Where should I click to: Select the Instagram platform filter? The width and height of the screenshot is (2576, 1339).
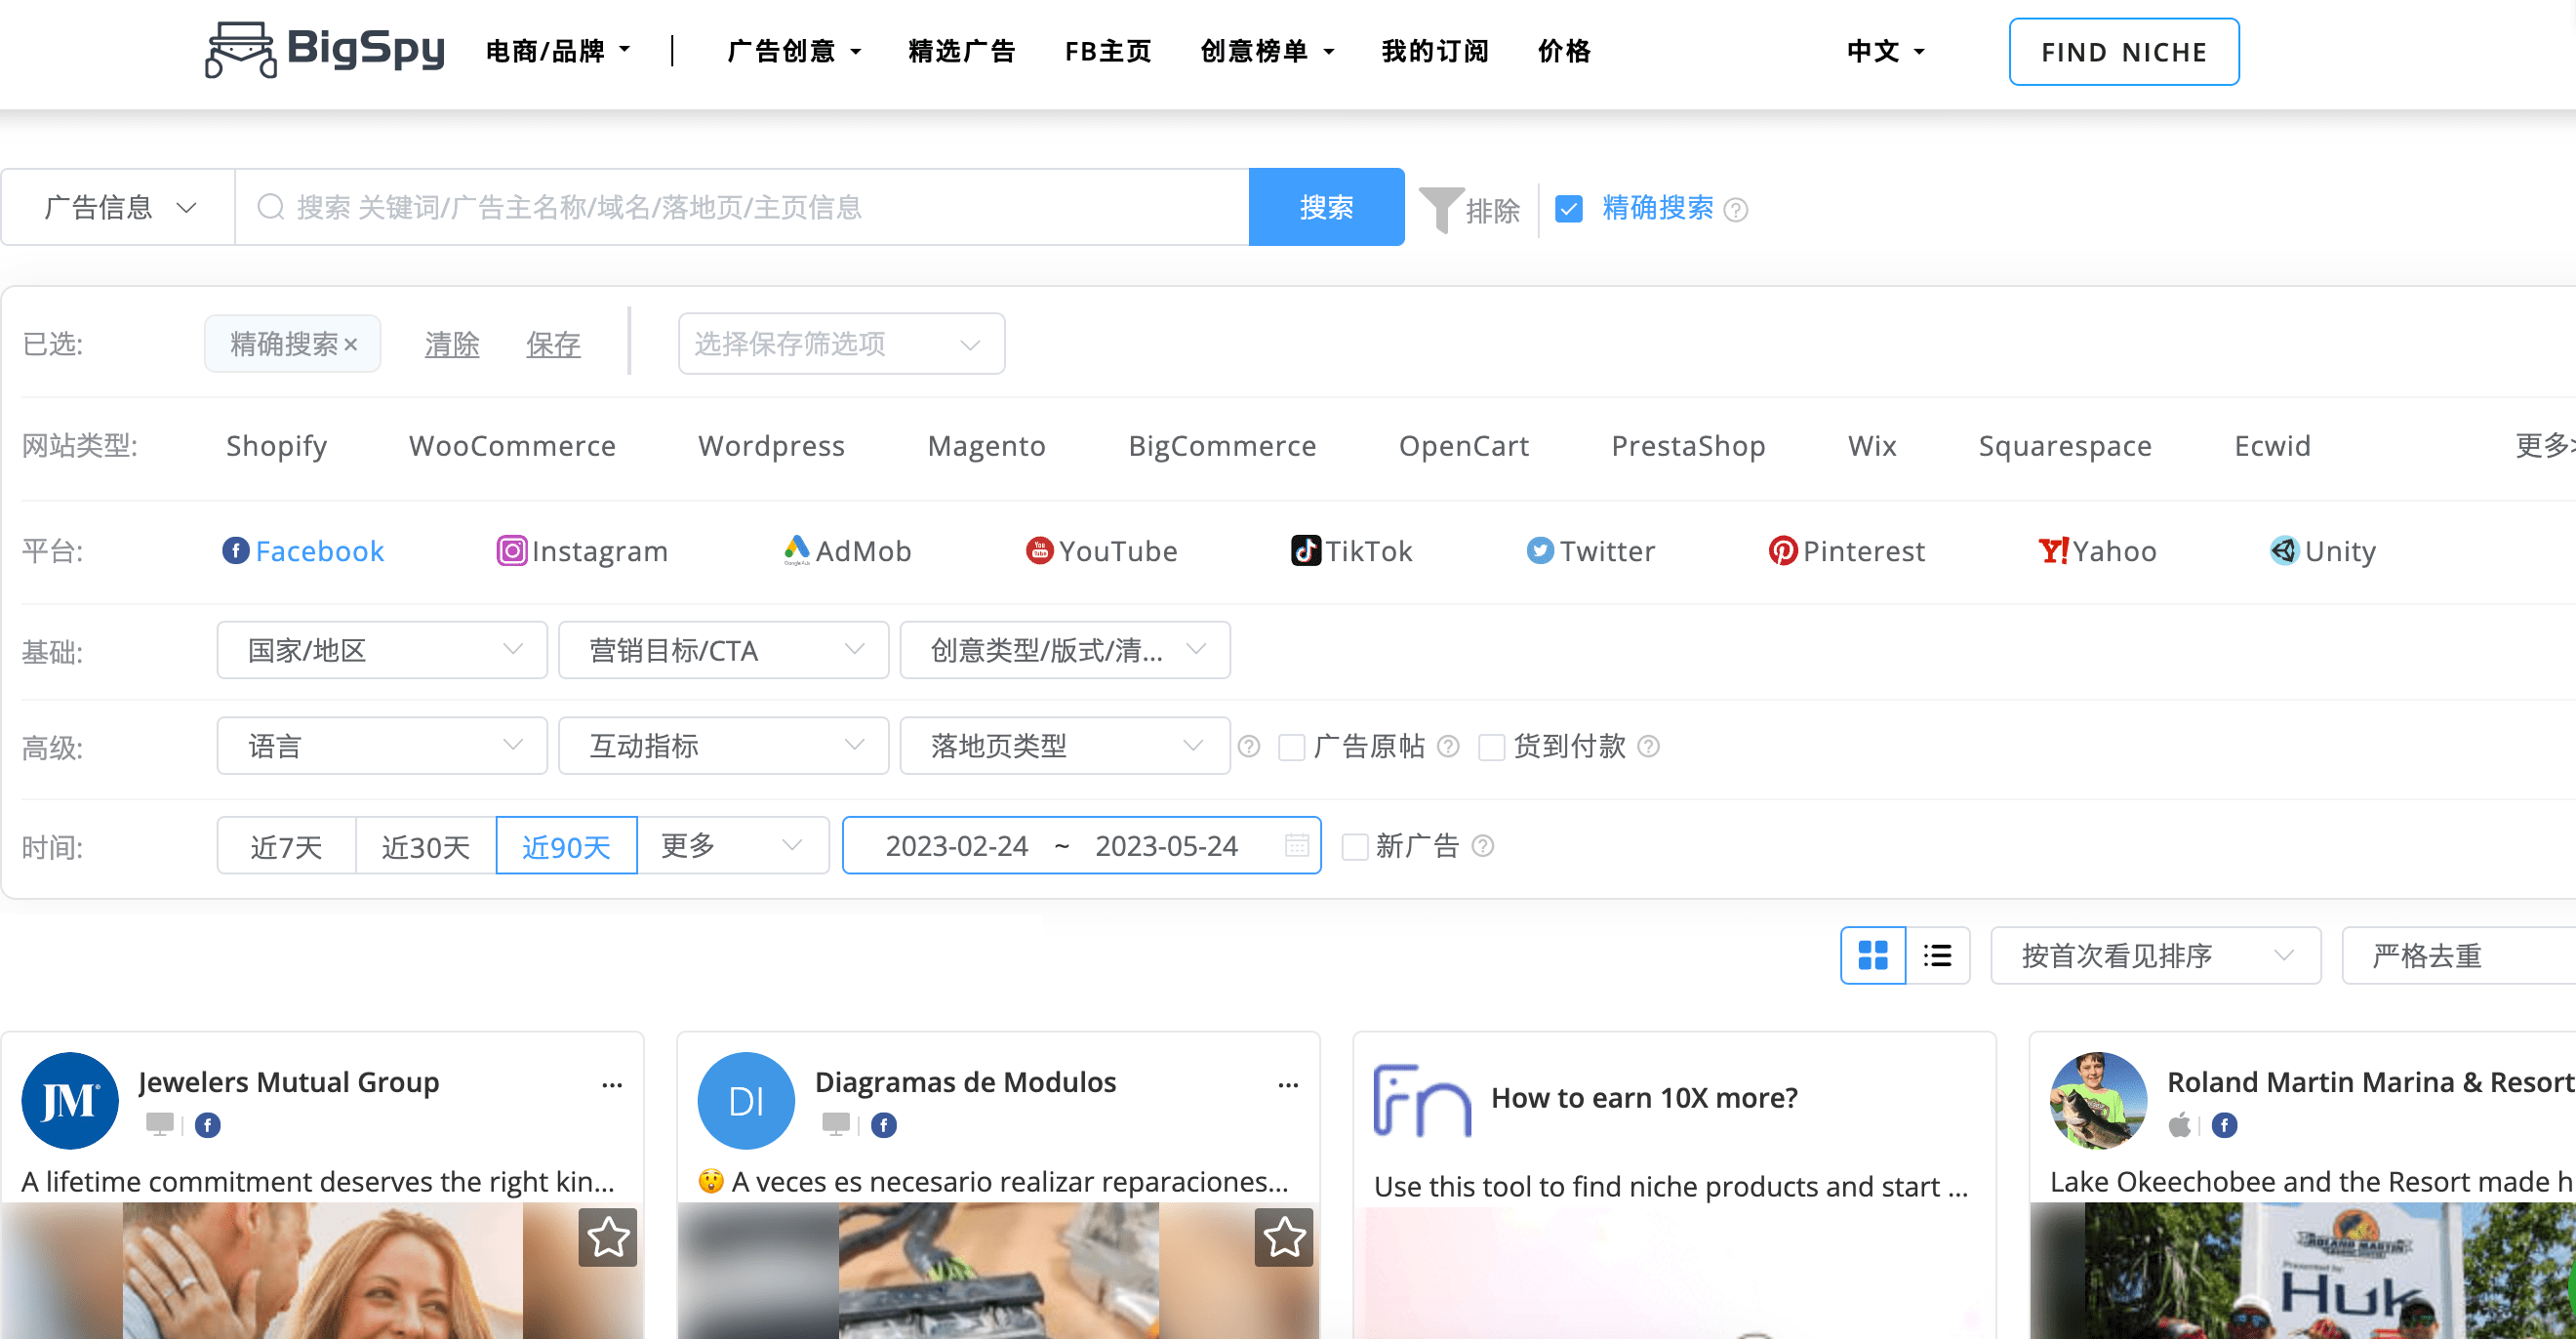coord(582,551)
